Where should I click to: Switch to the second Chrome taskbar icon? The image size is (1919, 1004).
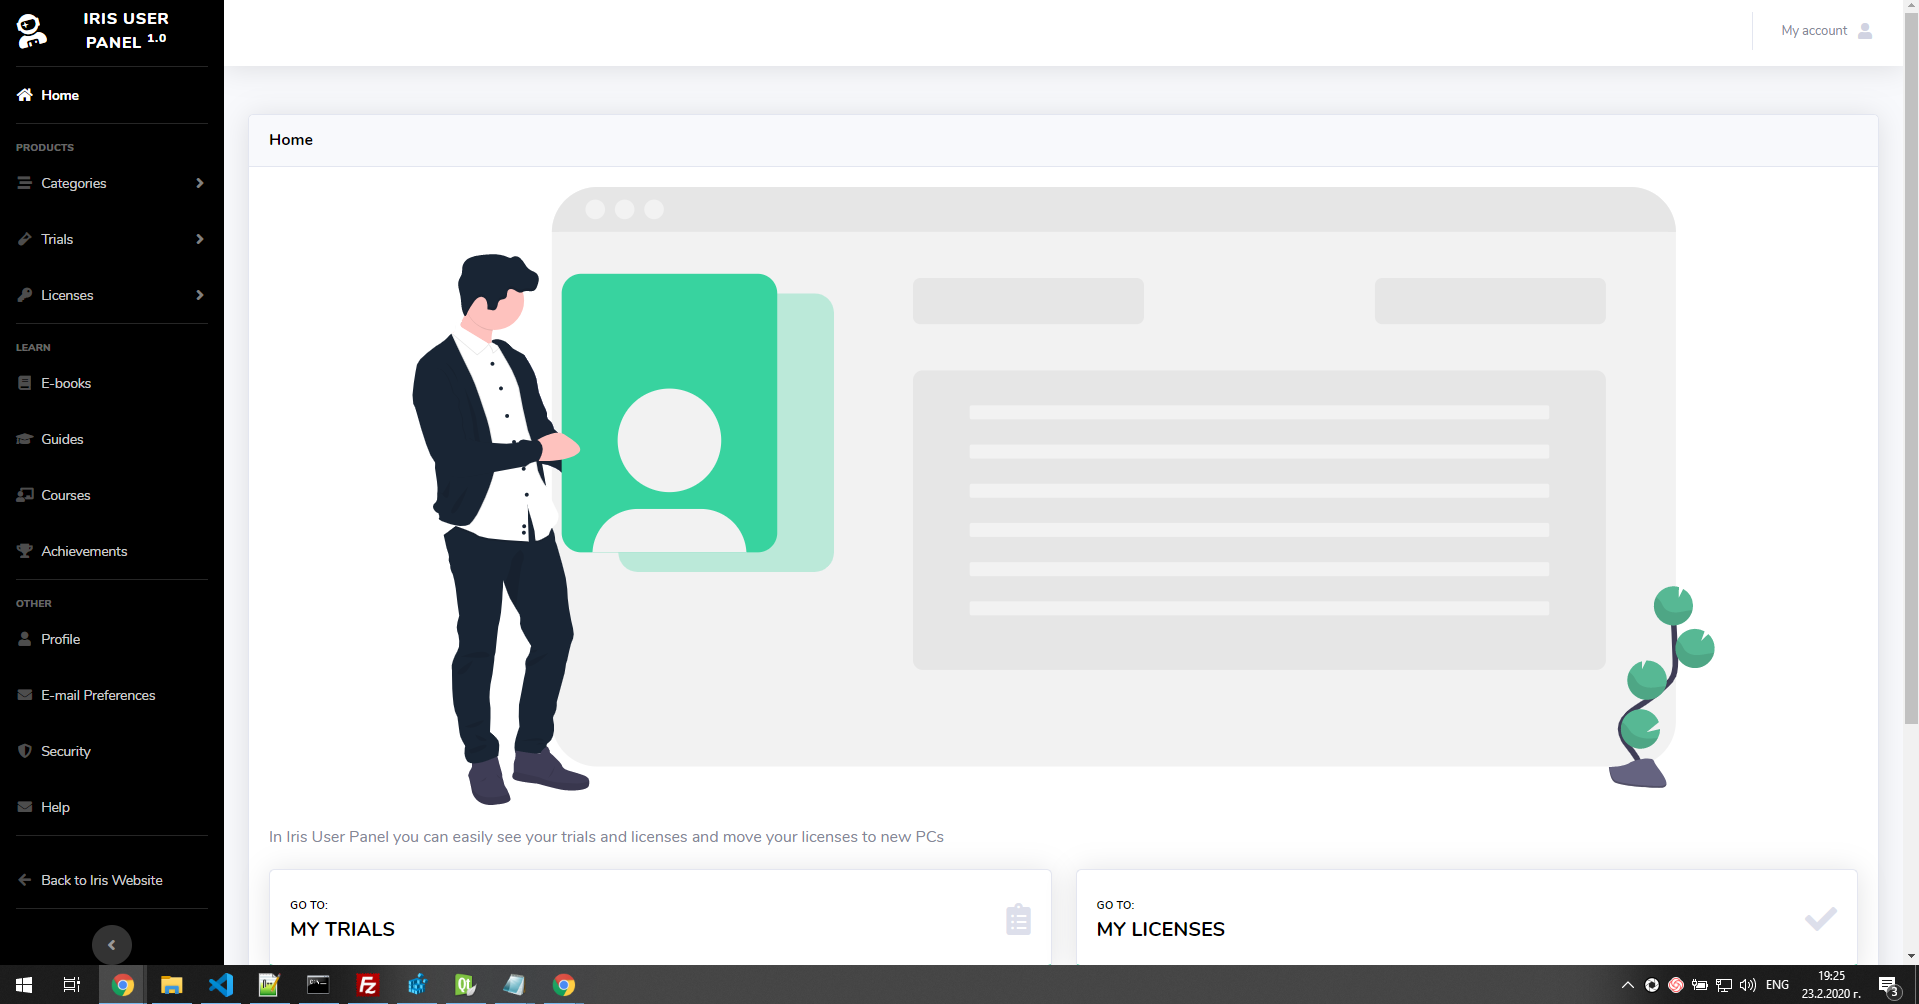(x=564, y=985)
